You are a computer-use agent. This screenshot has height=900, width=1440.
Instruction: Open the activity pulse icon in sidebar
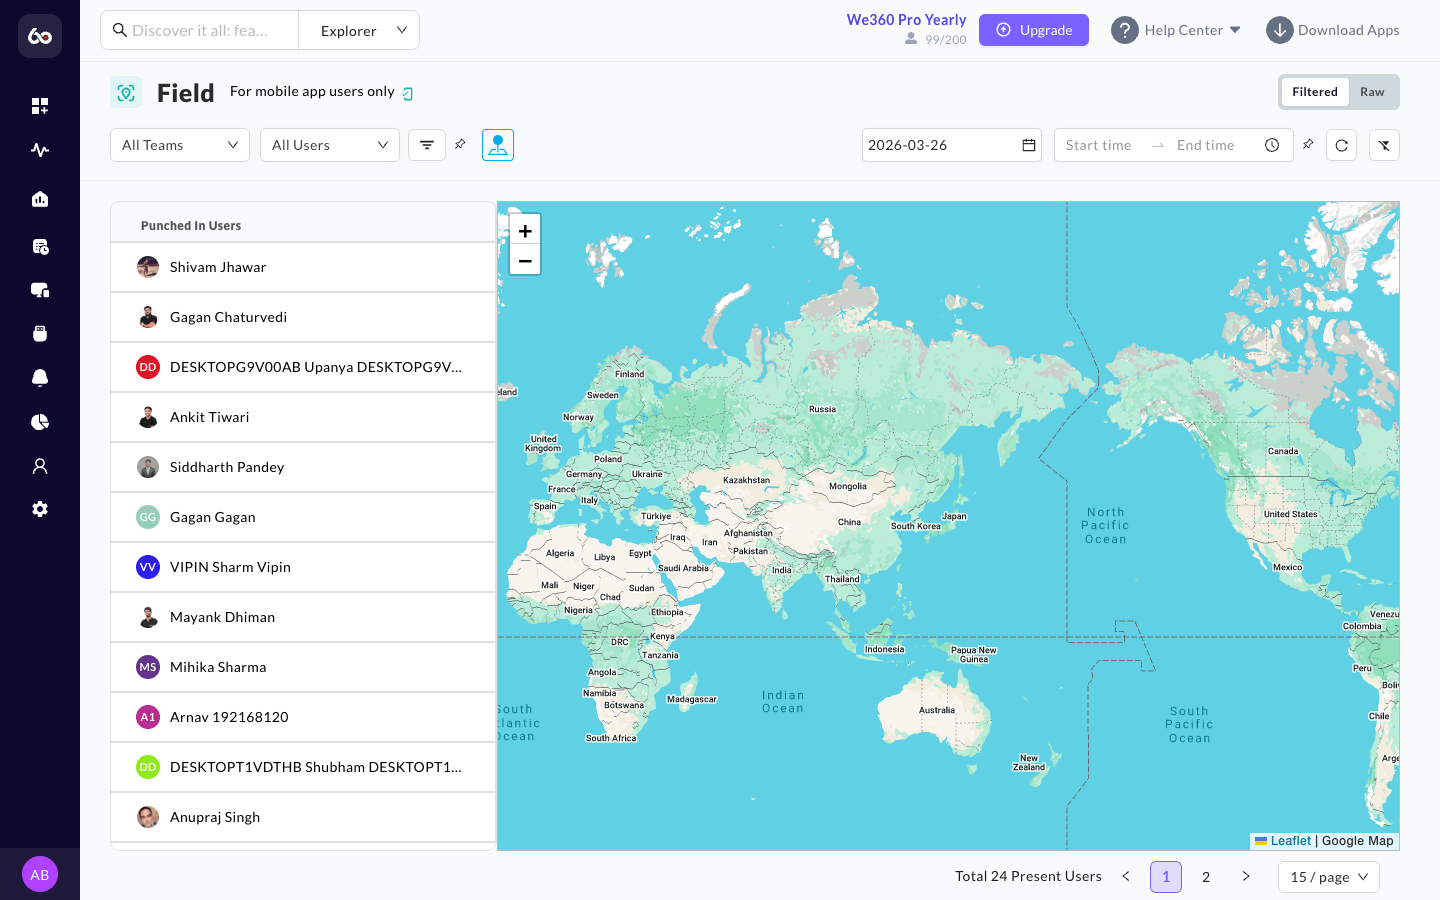40,150
